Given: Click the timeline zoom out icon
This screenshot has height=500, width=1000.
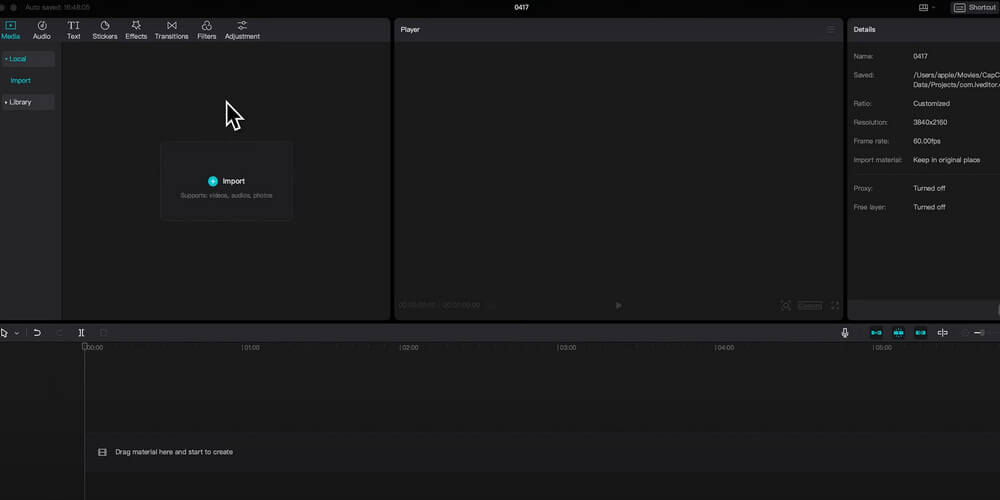Looking at the screenshot, I should 965,333.
